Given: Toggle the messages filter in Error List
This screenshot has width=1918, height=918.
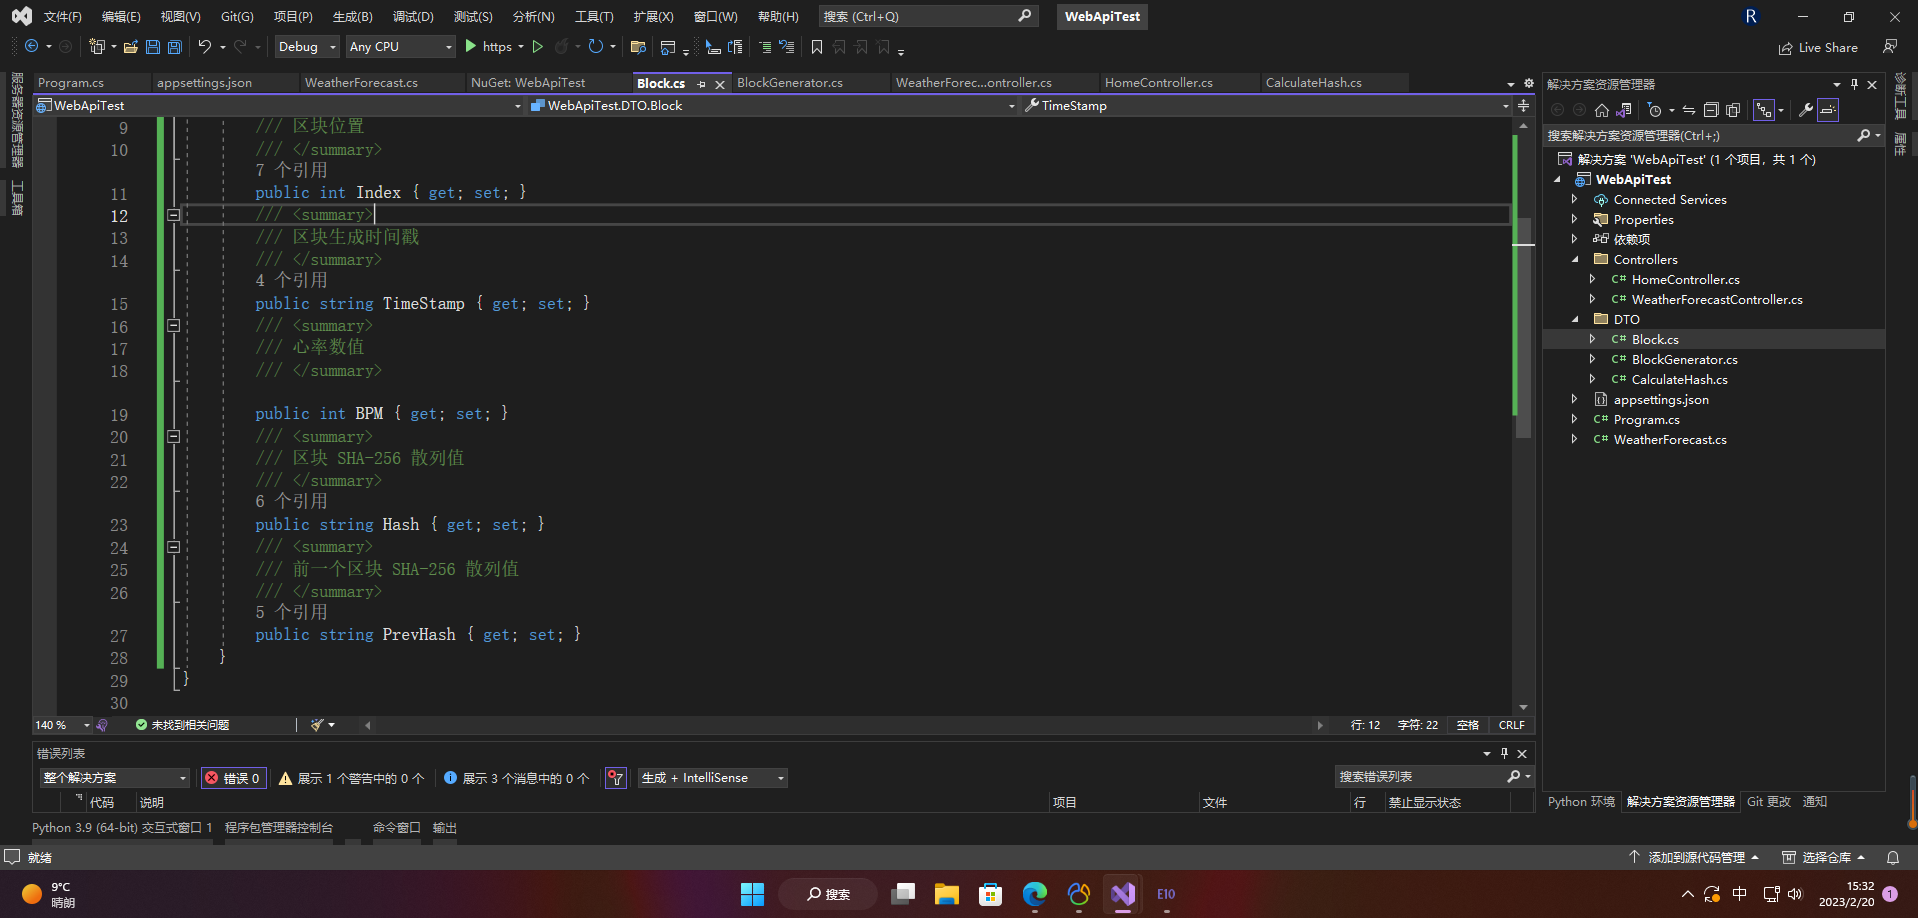Looking at the screenshot, I should click(x=516, y=778).
